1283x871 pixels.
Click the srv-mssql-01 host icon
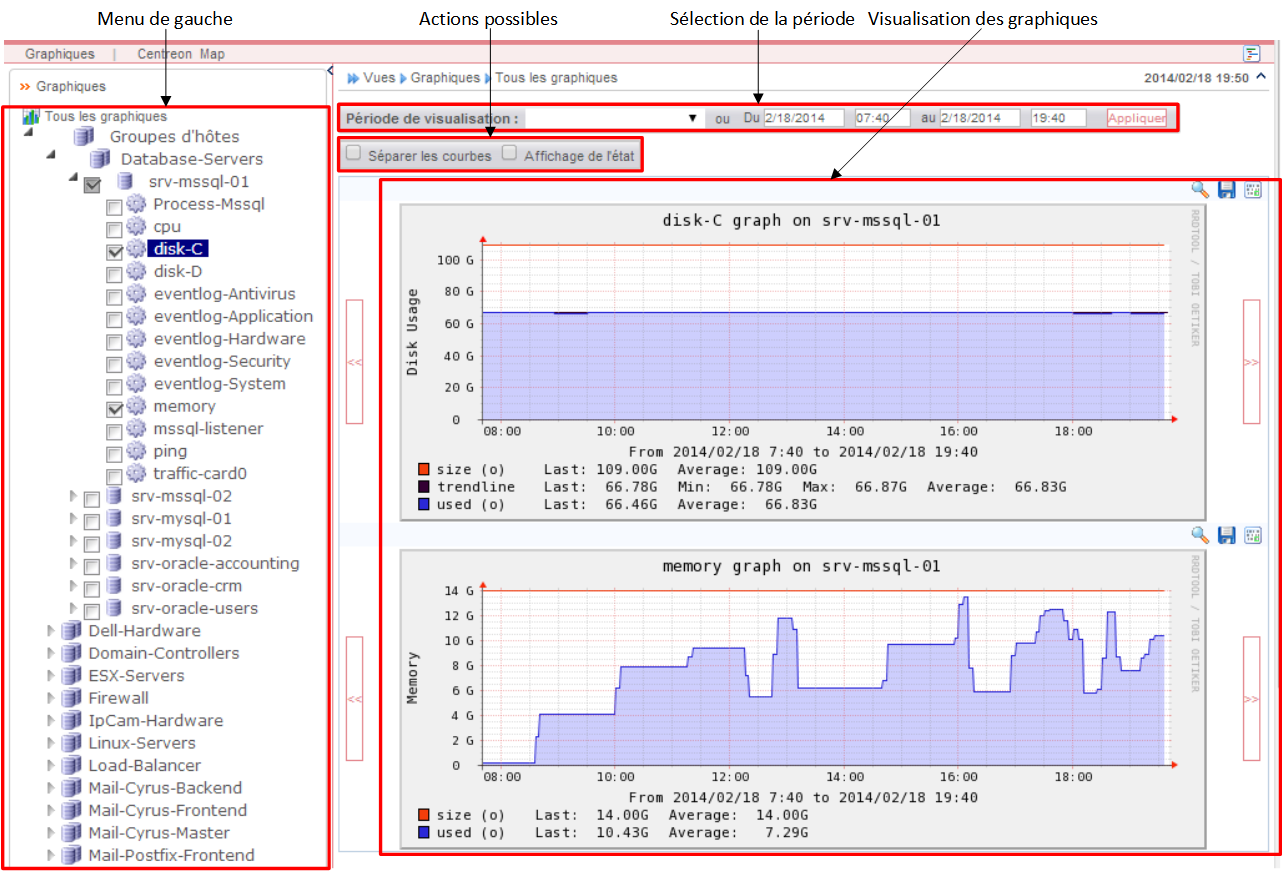click(125, 181)
